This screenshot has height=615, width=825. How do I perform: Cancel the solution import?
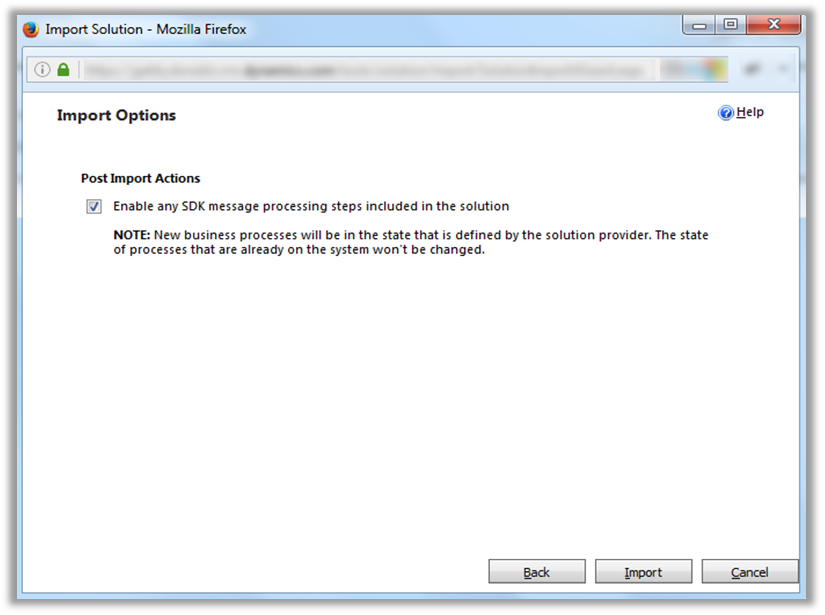point(749,572)
